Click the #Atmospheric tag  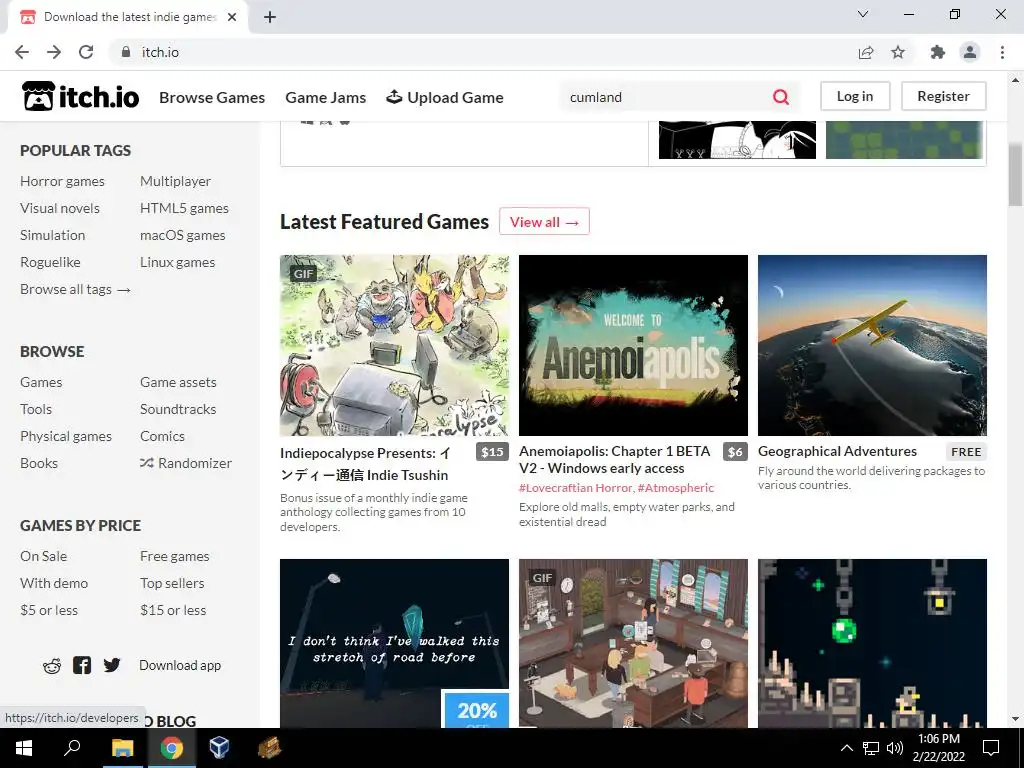click(x=676, y=488)
